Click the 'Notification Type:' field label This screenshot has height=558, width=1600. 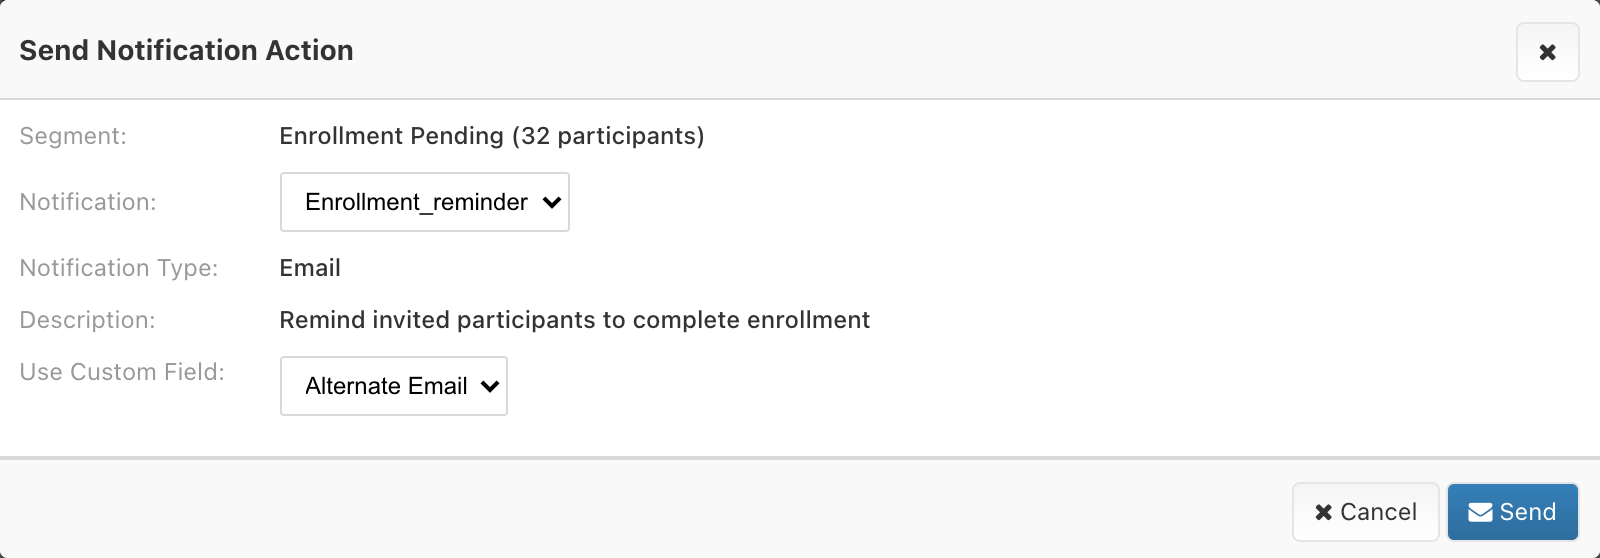tap(119, 268)
